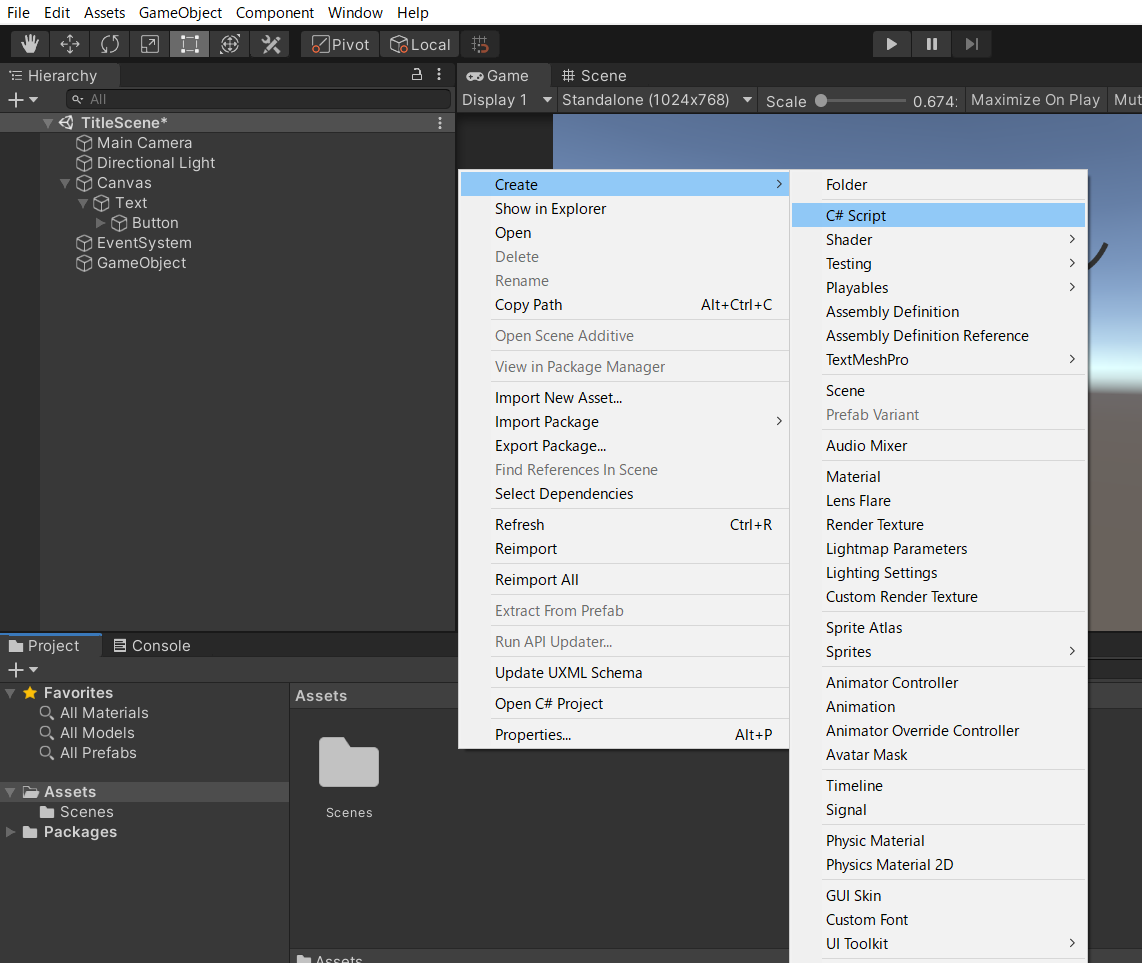Select the Rotate tool
The image size is (1142, 963).
tap(110, 44)
